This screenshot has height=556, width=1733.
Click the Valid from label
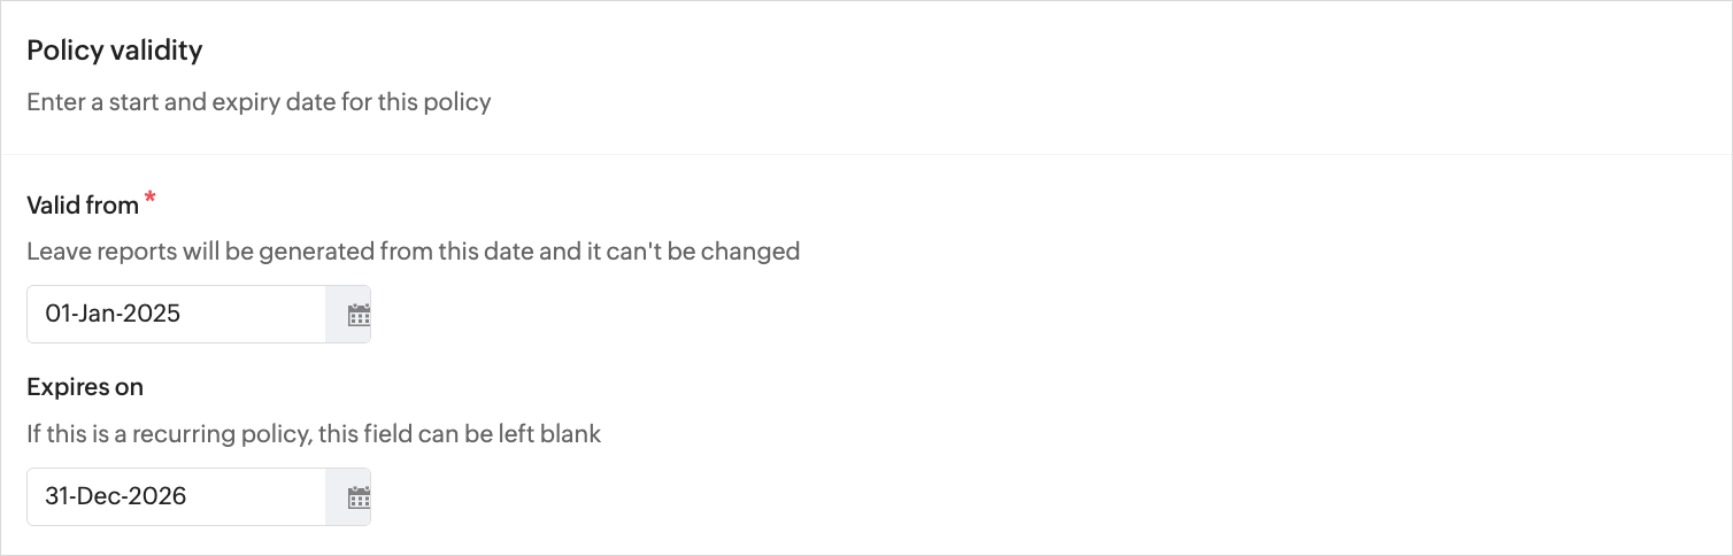[x=83, y=205]
